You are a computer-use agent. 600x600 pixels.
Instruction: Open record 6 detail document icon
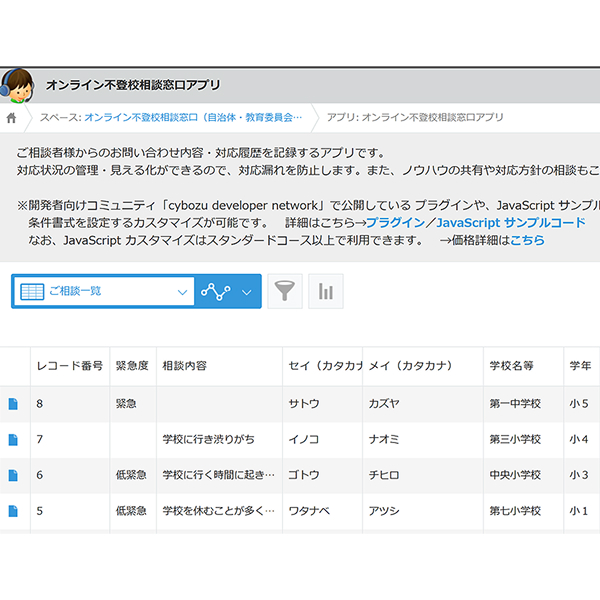click(x=13, y=475)
